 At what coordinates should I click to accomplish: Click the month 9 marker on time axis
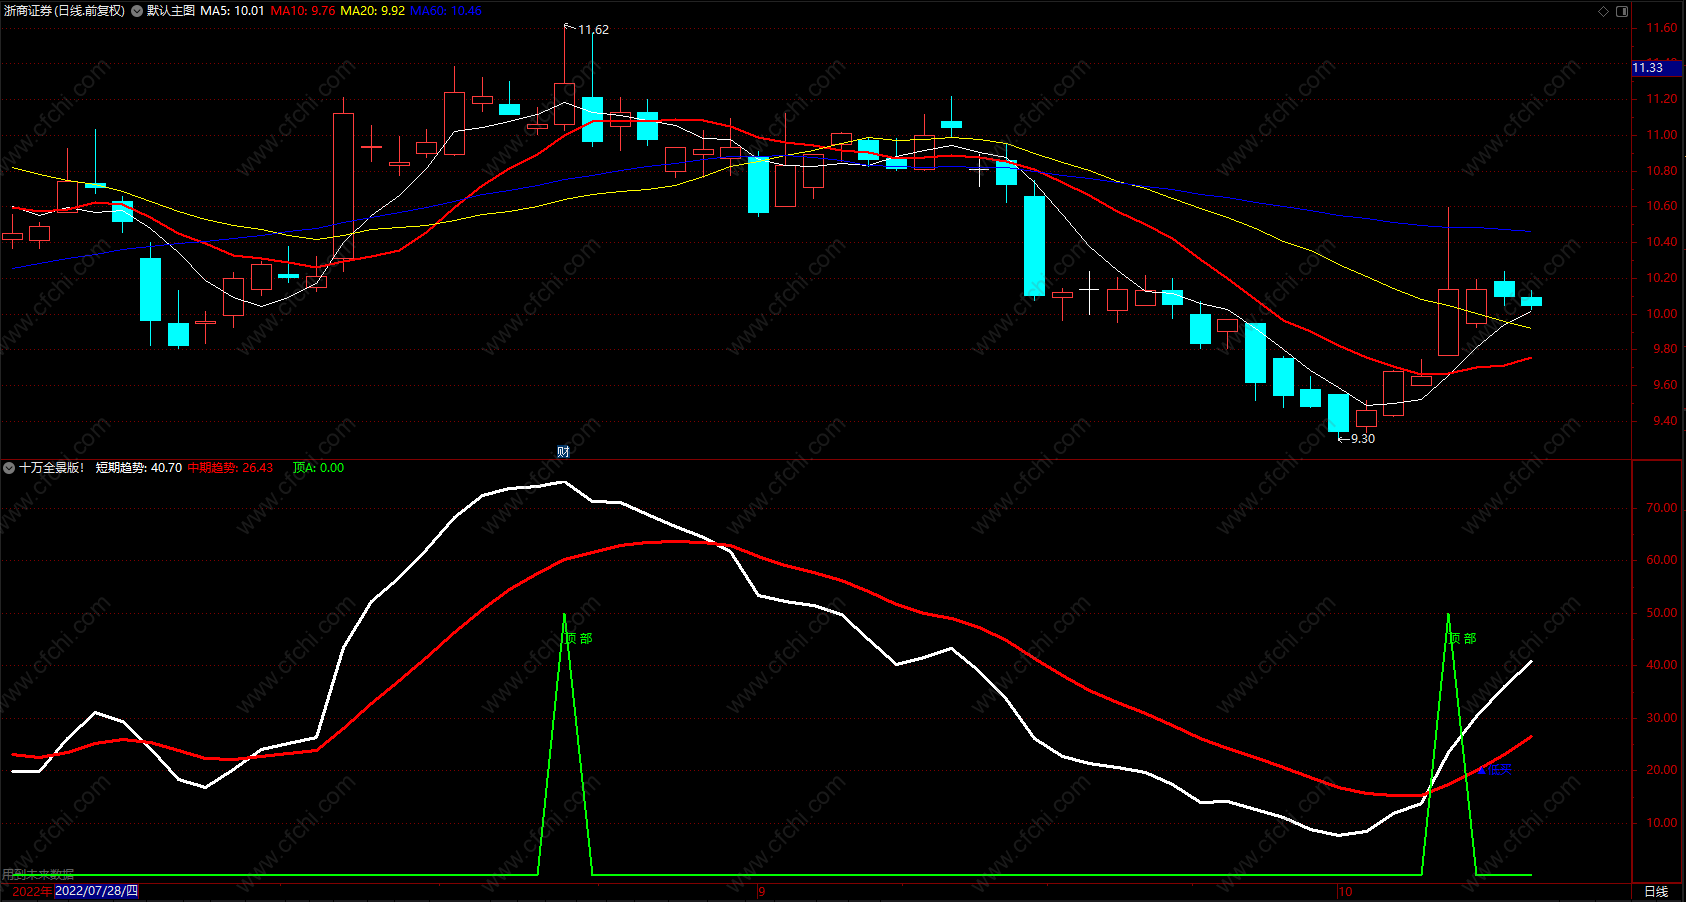coord(762,891)
